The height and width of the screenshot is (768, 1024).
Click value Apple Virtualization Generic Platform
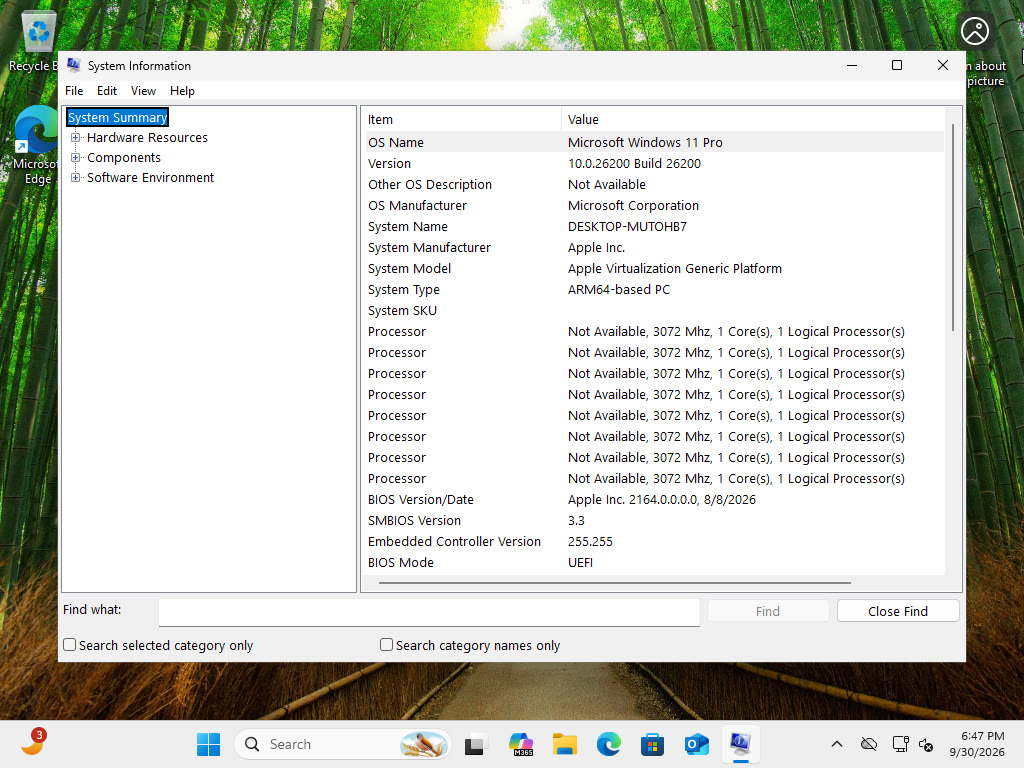[x=675, y=268]
